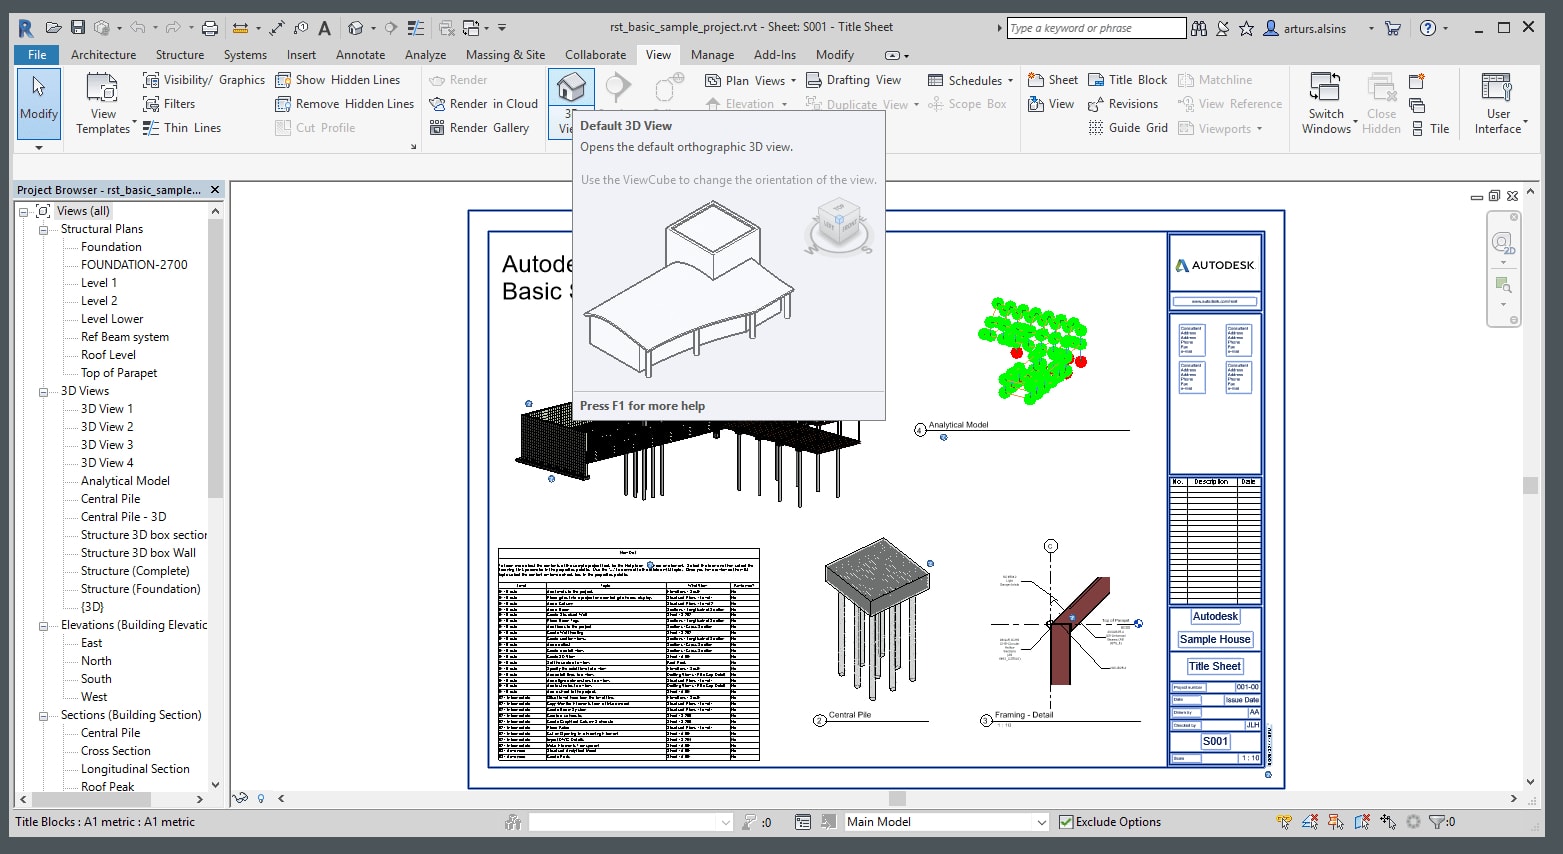Image resolution: width=1563 pixels, height=854 pixels.
Task: Click the Cascade windows icon
Action: [1417, 105]
